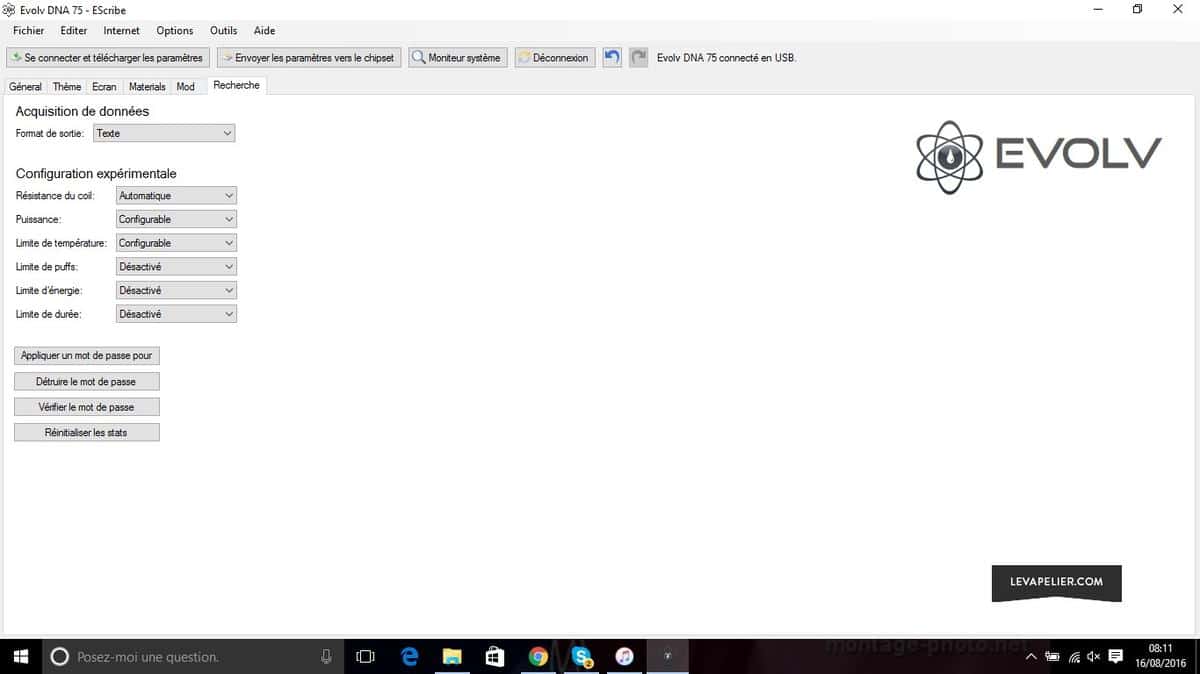1200x674 pixels.
Task: Open Résistance du coil dropdown
Action: (x=177, y=196)
